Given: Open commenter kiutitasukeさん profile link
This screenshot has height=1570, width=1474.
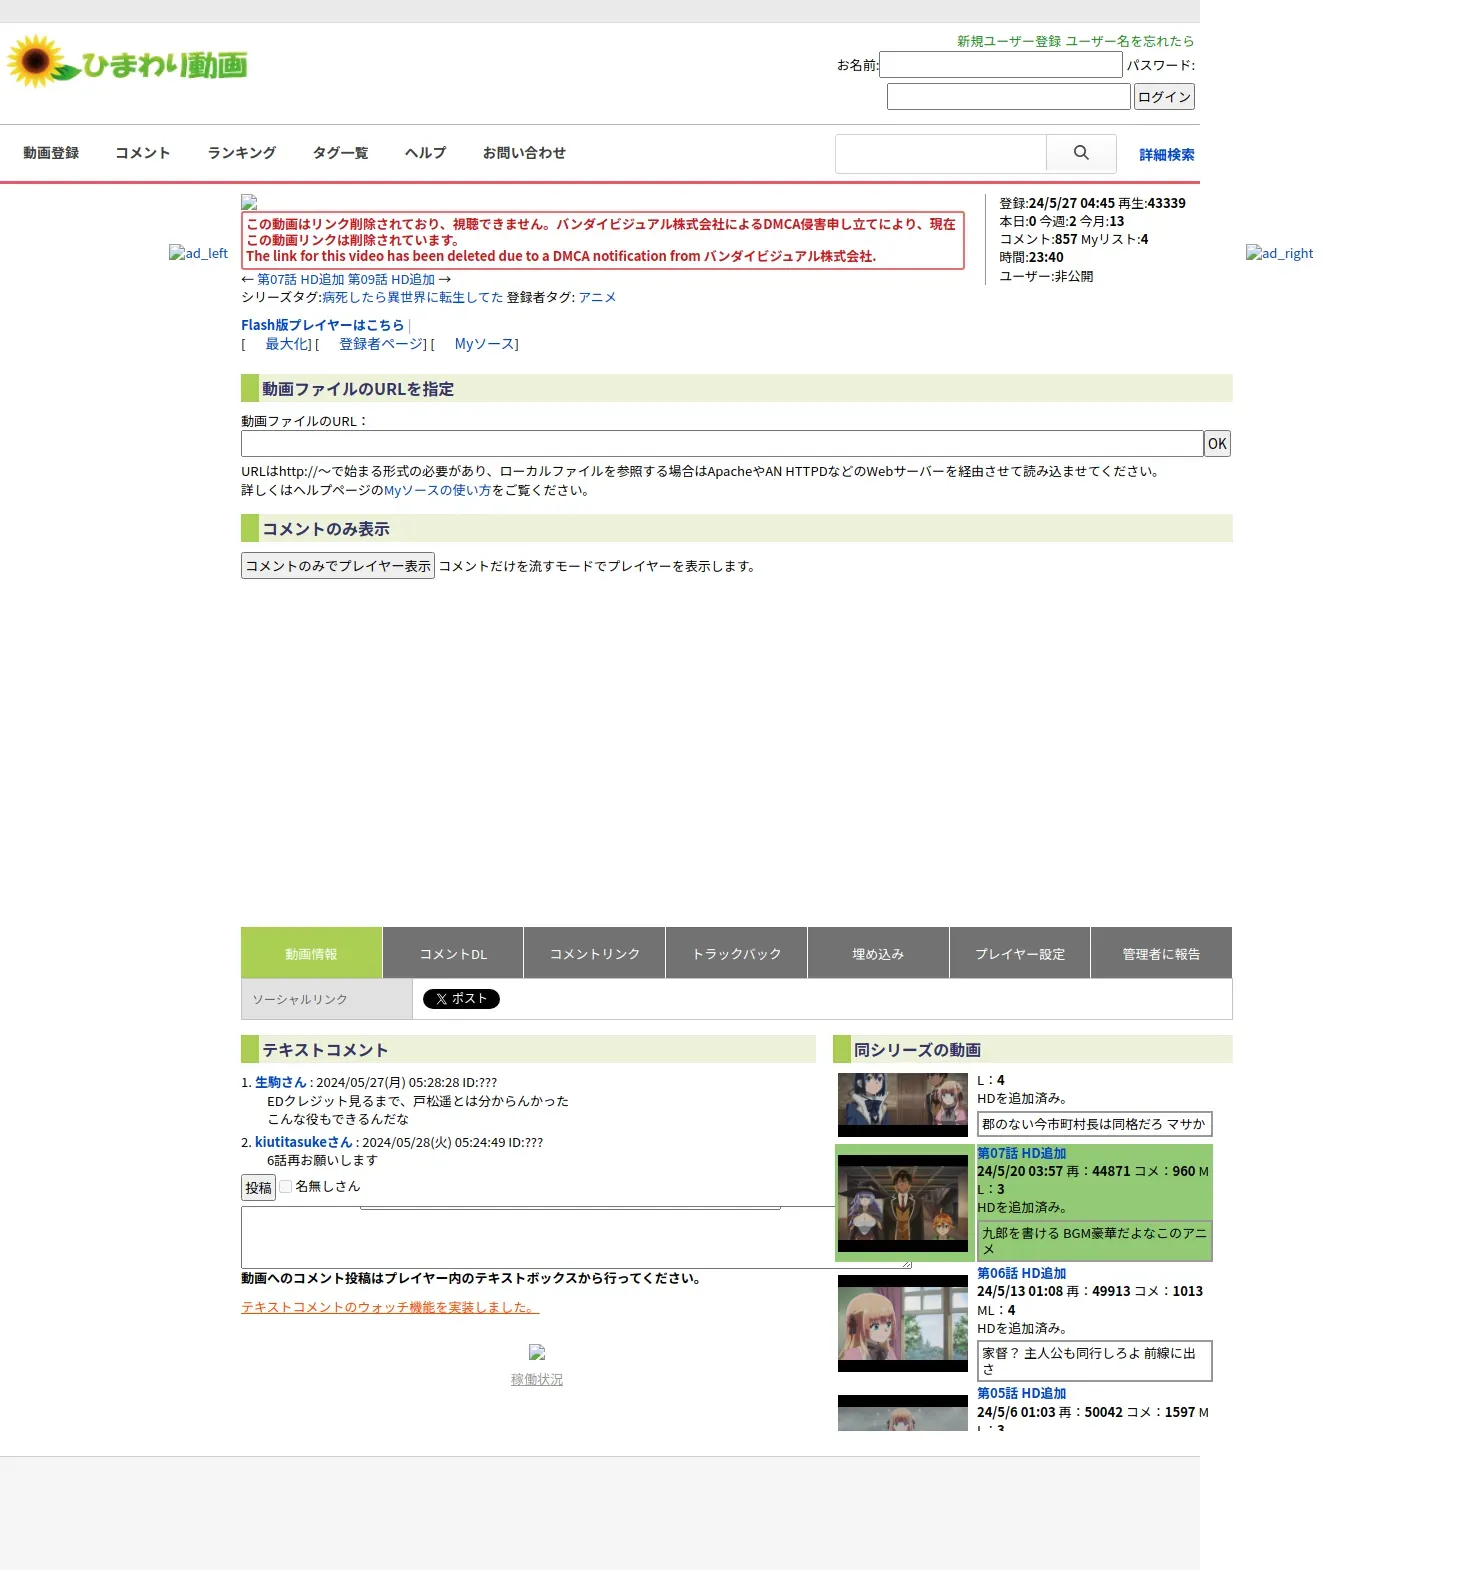Looking at the screenshot, I should point(304,1142).
